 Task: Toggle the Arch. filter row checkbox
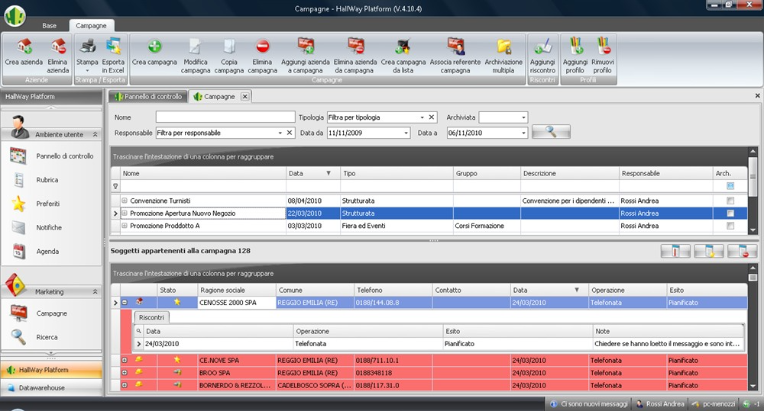730,186
